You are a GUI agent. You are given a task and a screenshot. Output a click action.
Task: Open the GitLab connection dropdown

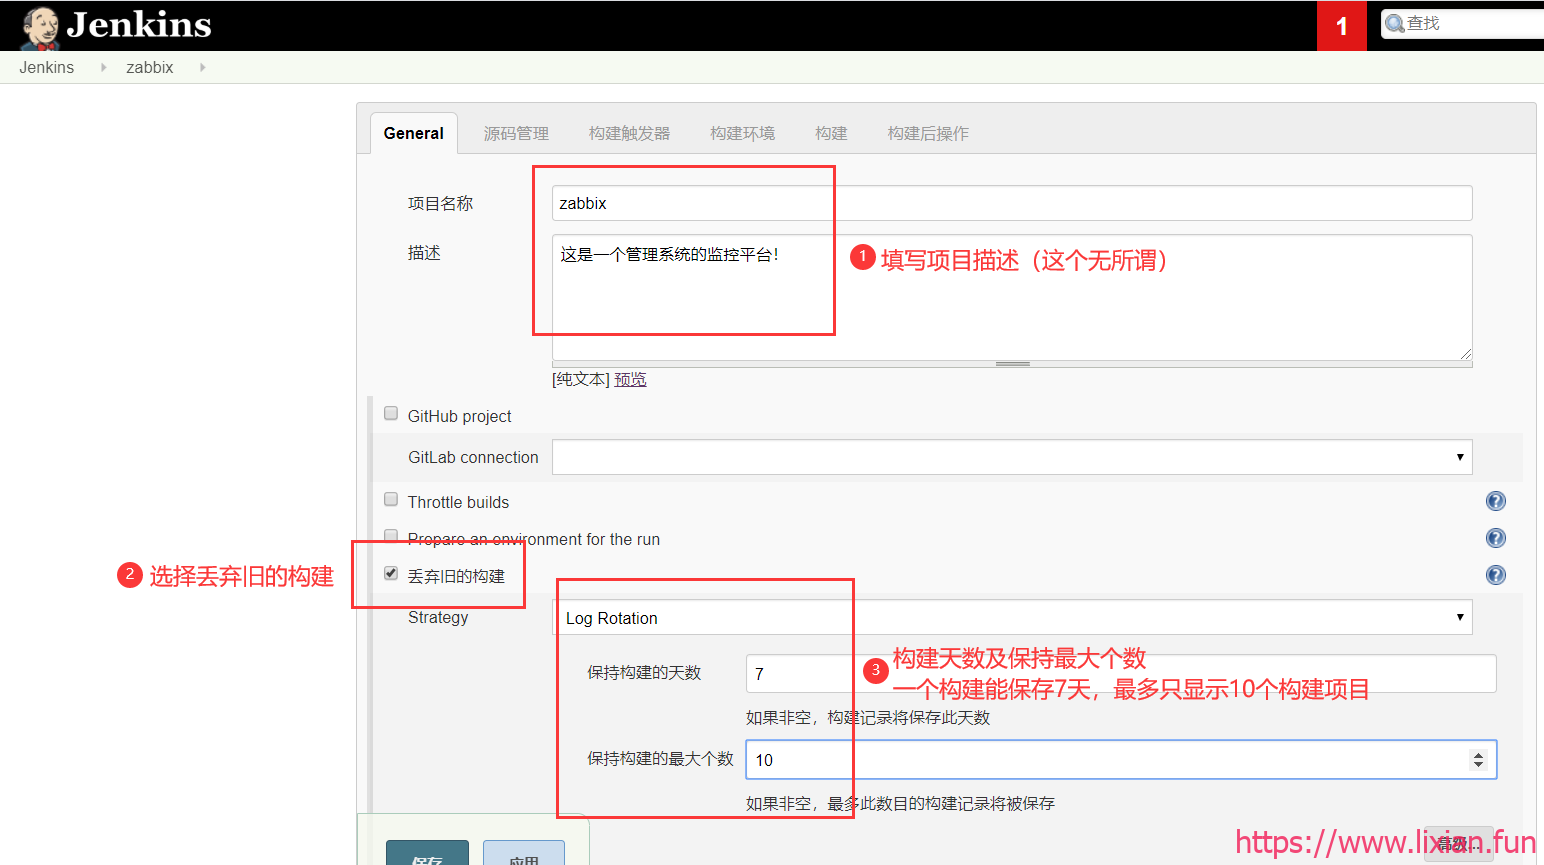[1012, 457]
